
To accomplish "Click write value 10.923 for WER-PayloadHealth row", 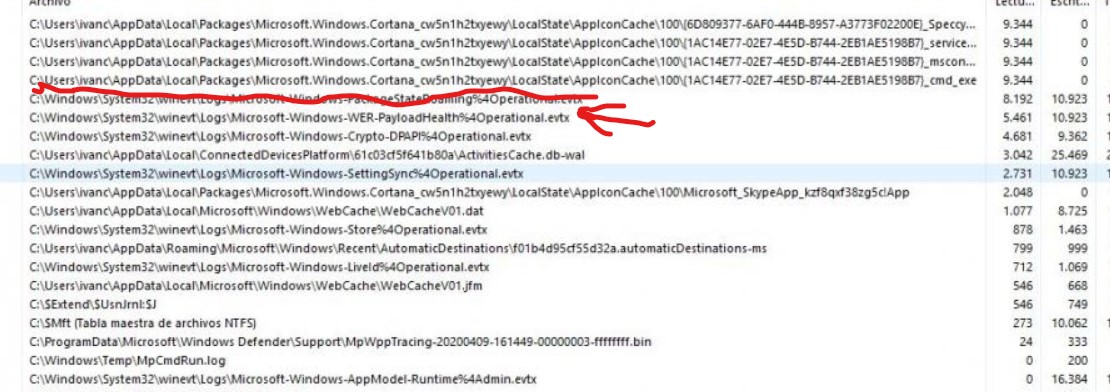I will 1070,117.
